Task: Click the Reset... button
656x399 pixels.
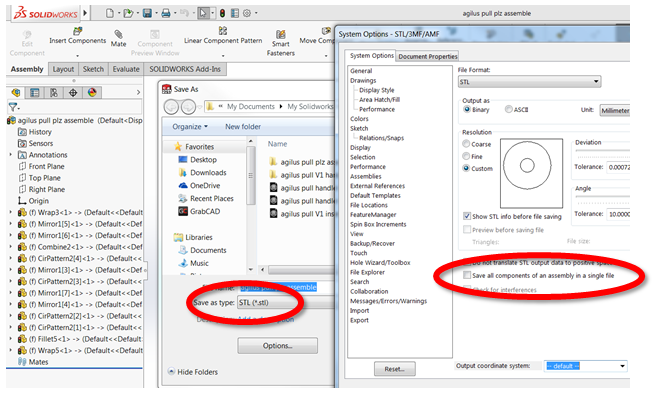Action: [x=395, y=369]
